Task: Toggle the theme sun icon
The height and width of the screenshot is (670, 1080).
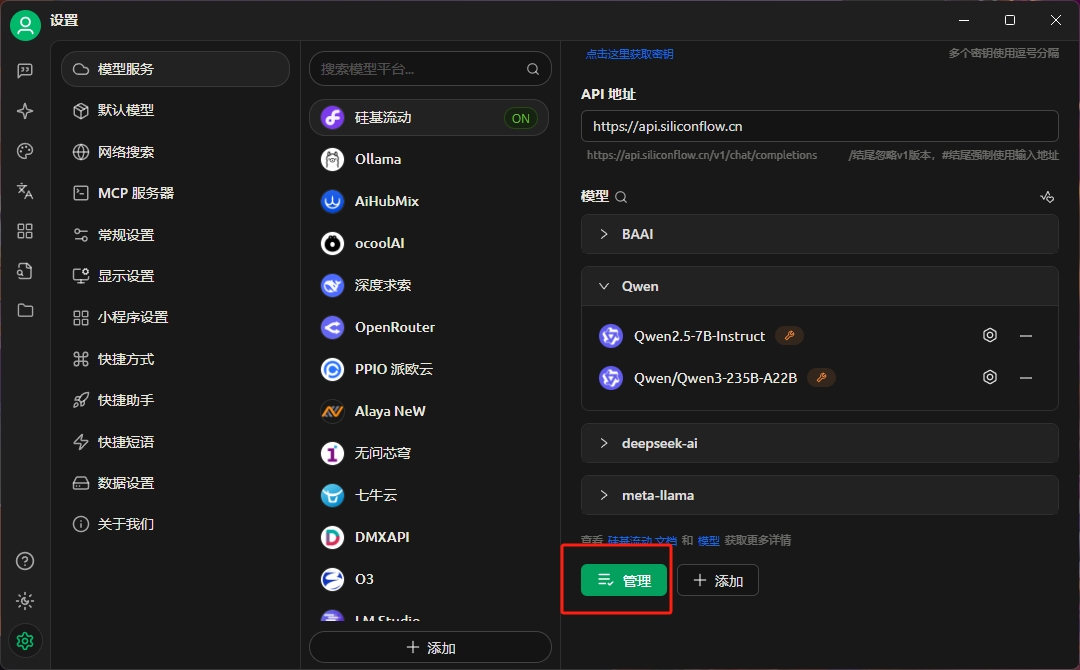Action: pos(25,601)
